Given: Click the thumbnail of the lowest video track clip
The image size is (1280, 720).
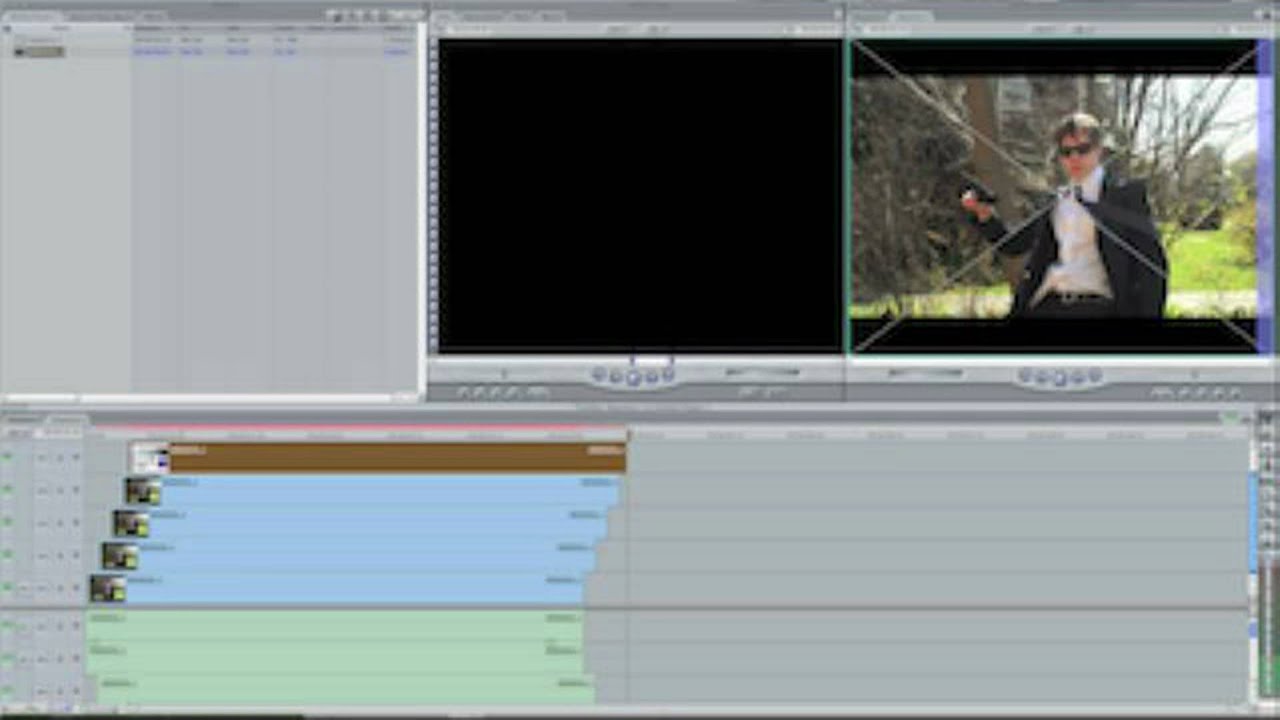Looking at the screenshot, I should [x=108, y=588].
